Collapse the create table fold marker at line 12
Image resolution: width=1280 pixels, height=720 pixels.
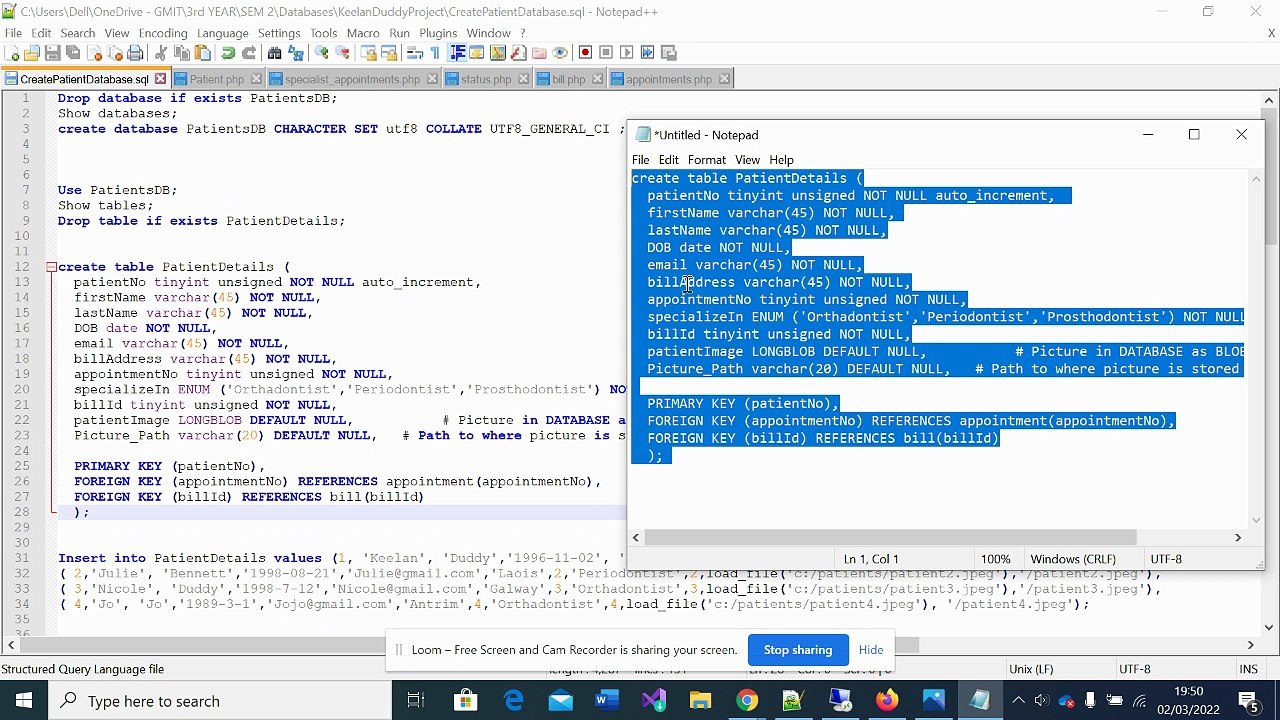51,267
